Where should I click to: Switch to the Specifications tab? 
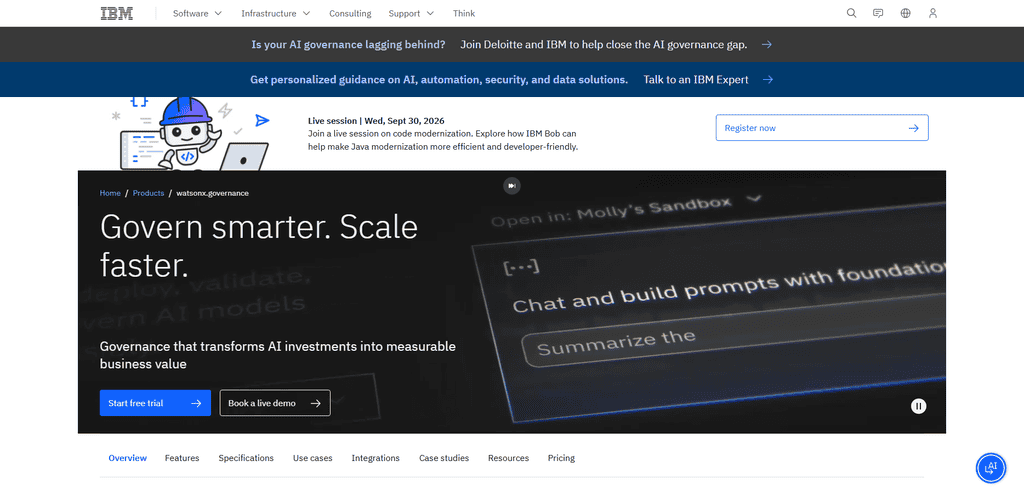246,458
